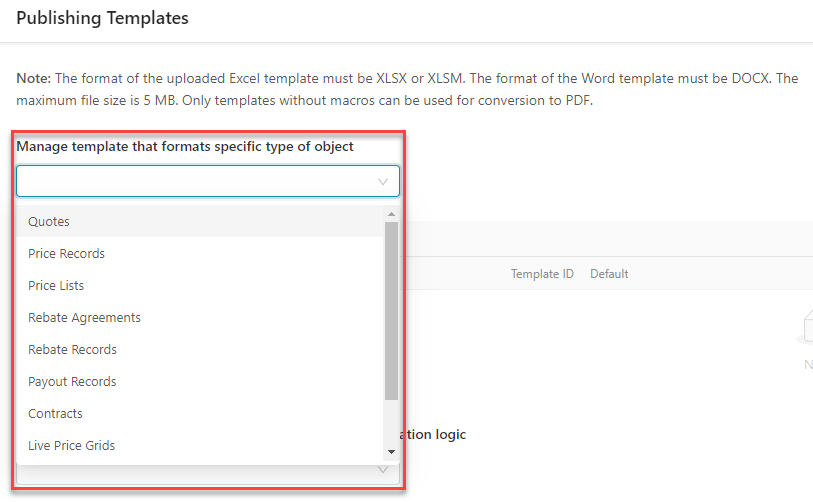Select Quotes from the dropdown list
The image size is (813, 502).
click(x=49, y=221)
